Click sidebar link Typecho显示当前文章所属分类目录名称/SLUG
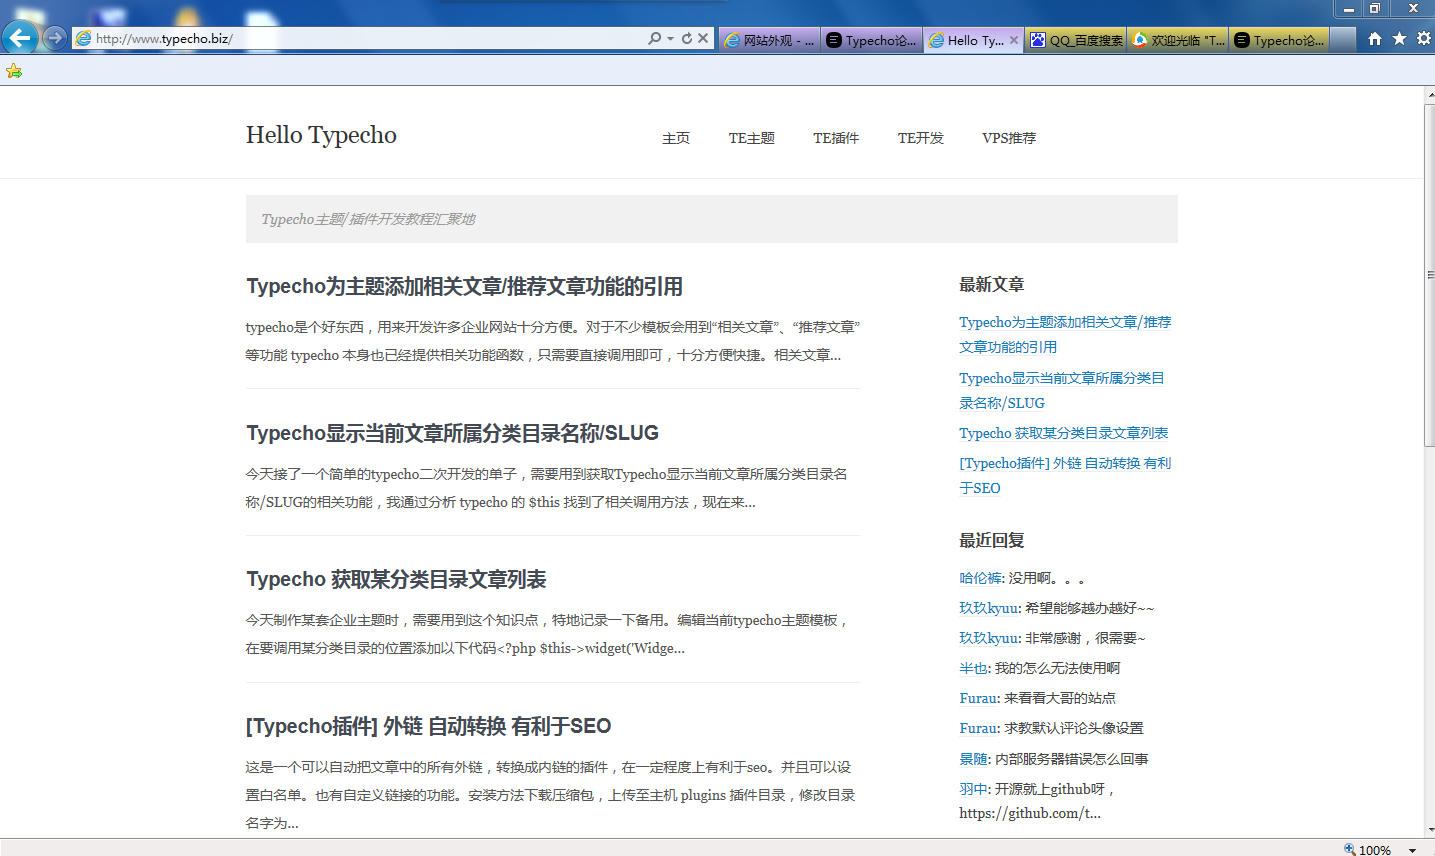This screenshot has width=1435, height=856. [1062, 390]
